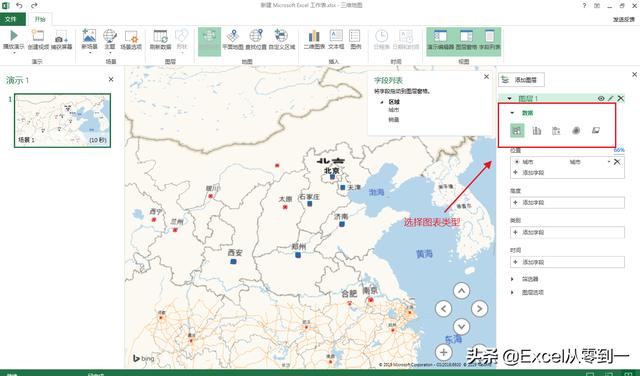Viewport: 640px width, 376px height.
Task: Collapse Layer 1 (图层 1) header arrow
Action: tap(509, 98)
